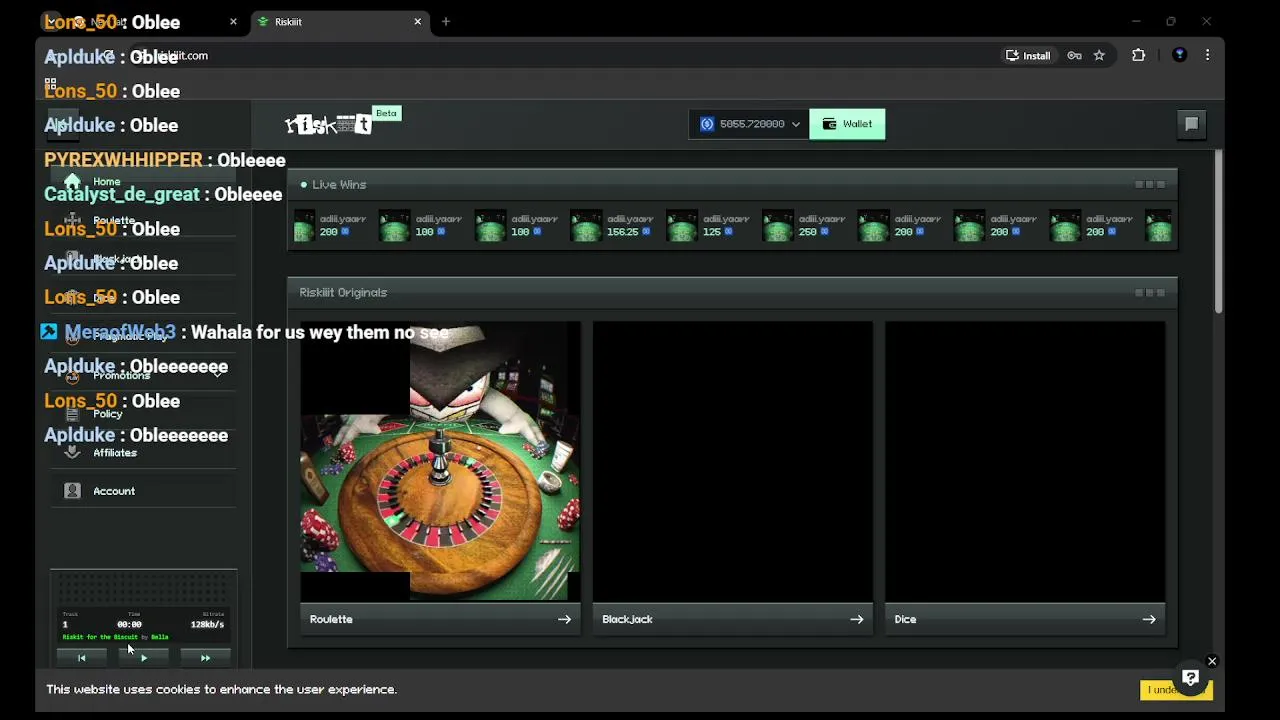Click the Riskiiit logo
The height and width of the screenshot is (720, 1280).
328,124
